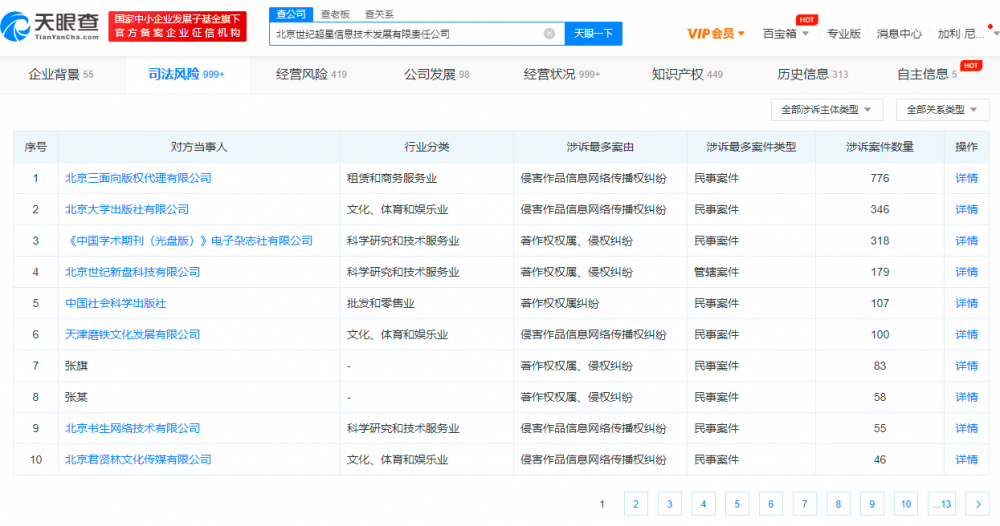Open the 知识产权 section tab
The height and width of the screenshot is (526, 1000).
coord(687,75)
